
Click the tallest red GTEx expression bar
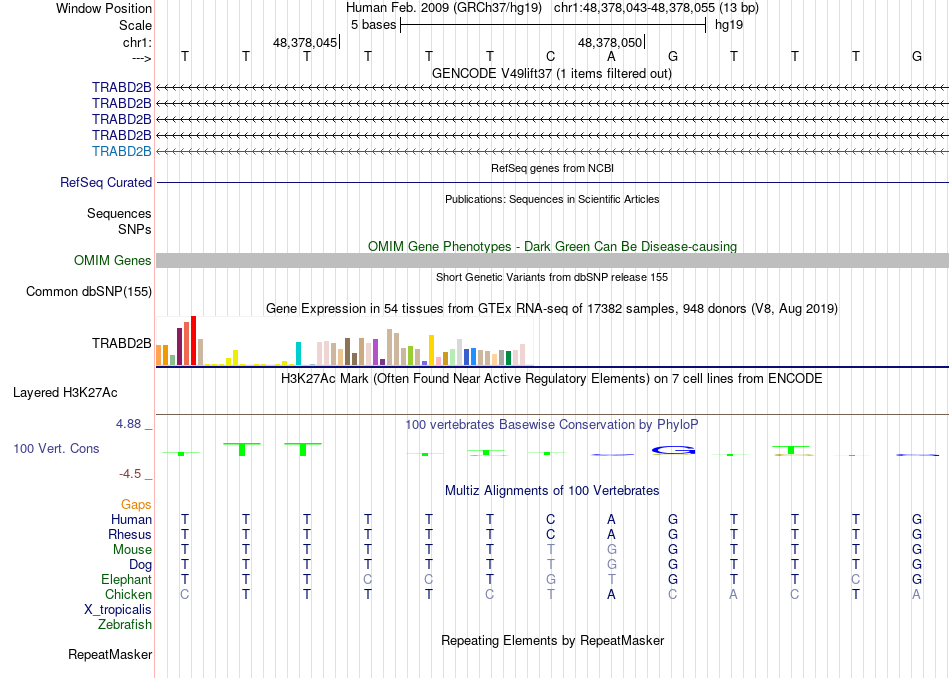193,341
